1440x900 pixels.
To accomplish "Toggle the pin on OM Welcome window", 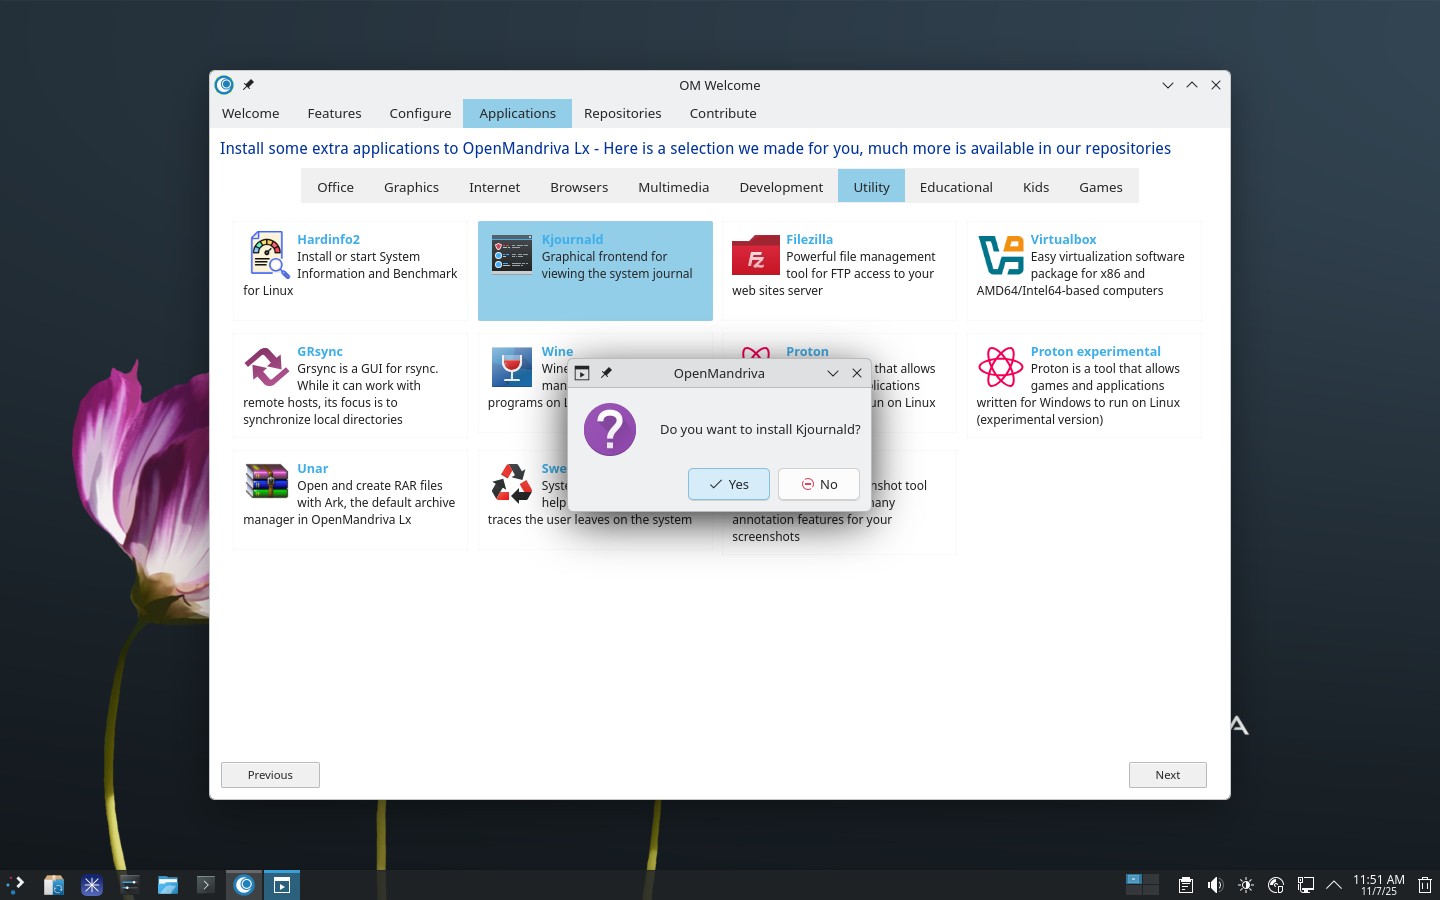I will point(248,85).
